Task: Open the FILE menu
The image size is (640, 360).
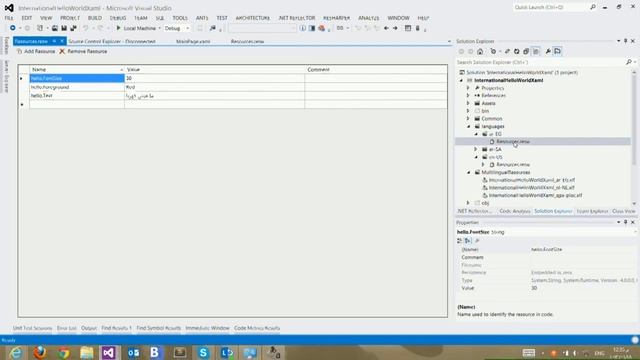Action: pyautogui.click(x=9, y=18)
